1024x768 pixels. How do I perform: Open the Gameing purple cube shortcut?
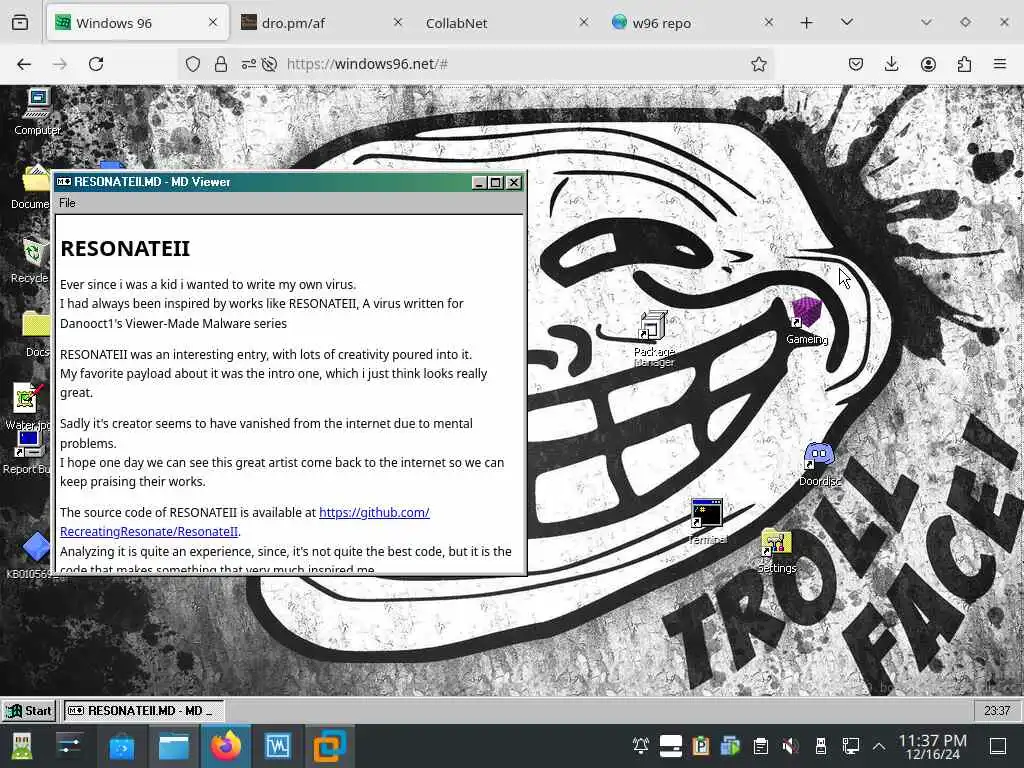click(x=807, y=321)
